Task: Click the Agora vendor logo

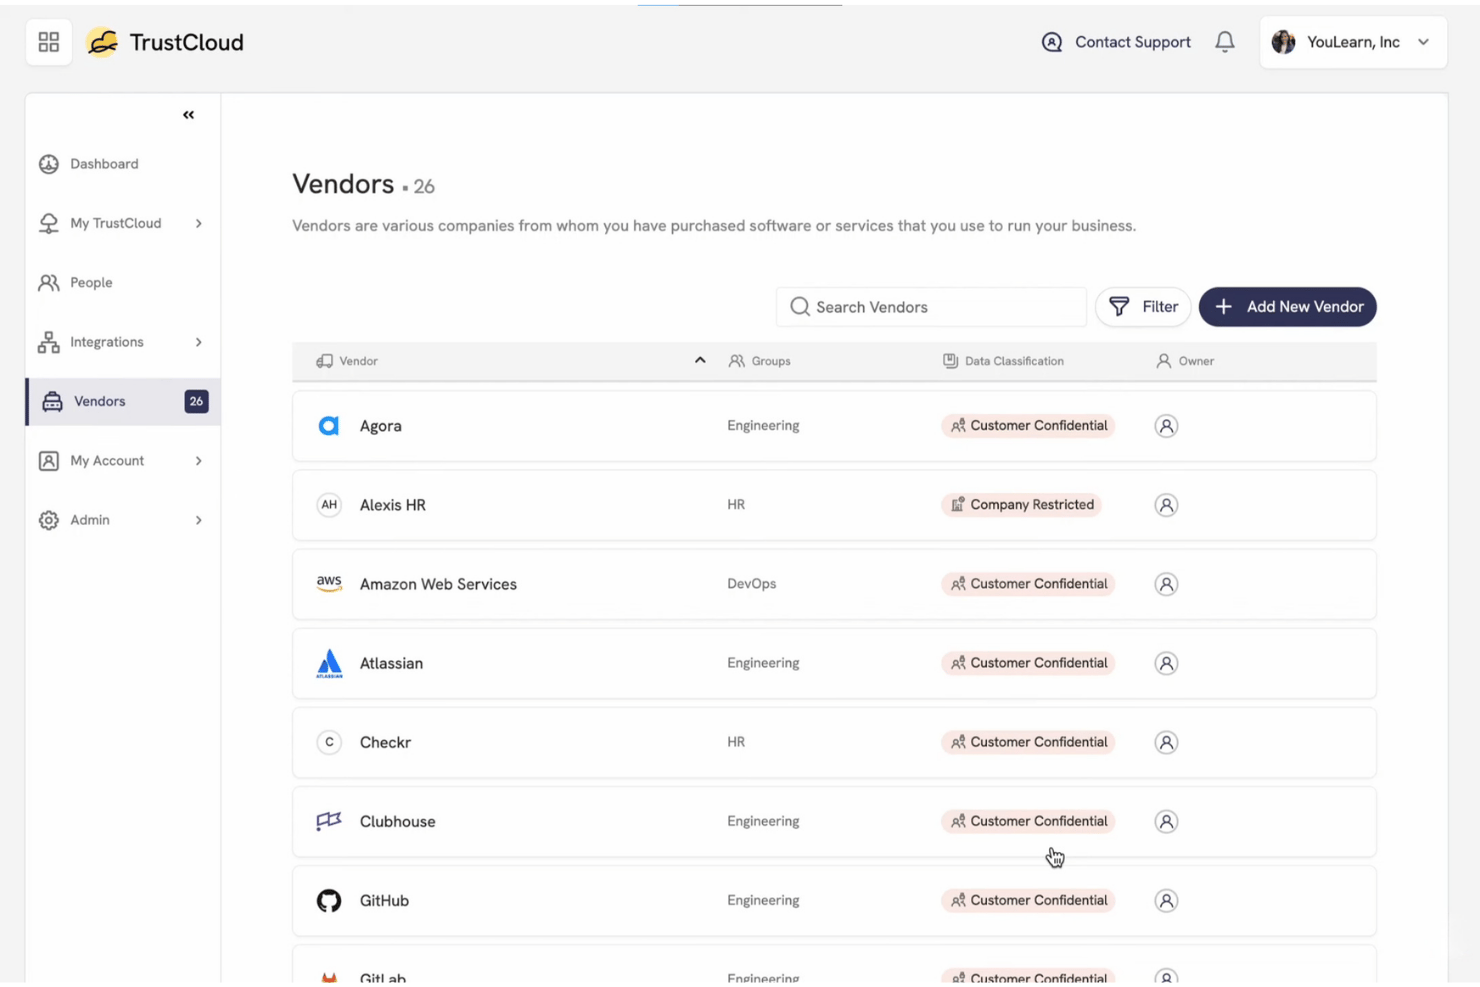Action: coord(329,426)
